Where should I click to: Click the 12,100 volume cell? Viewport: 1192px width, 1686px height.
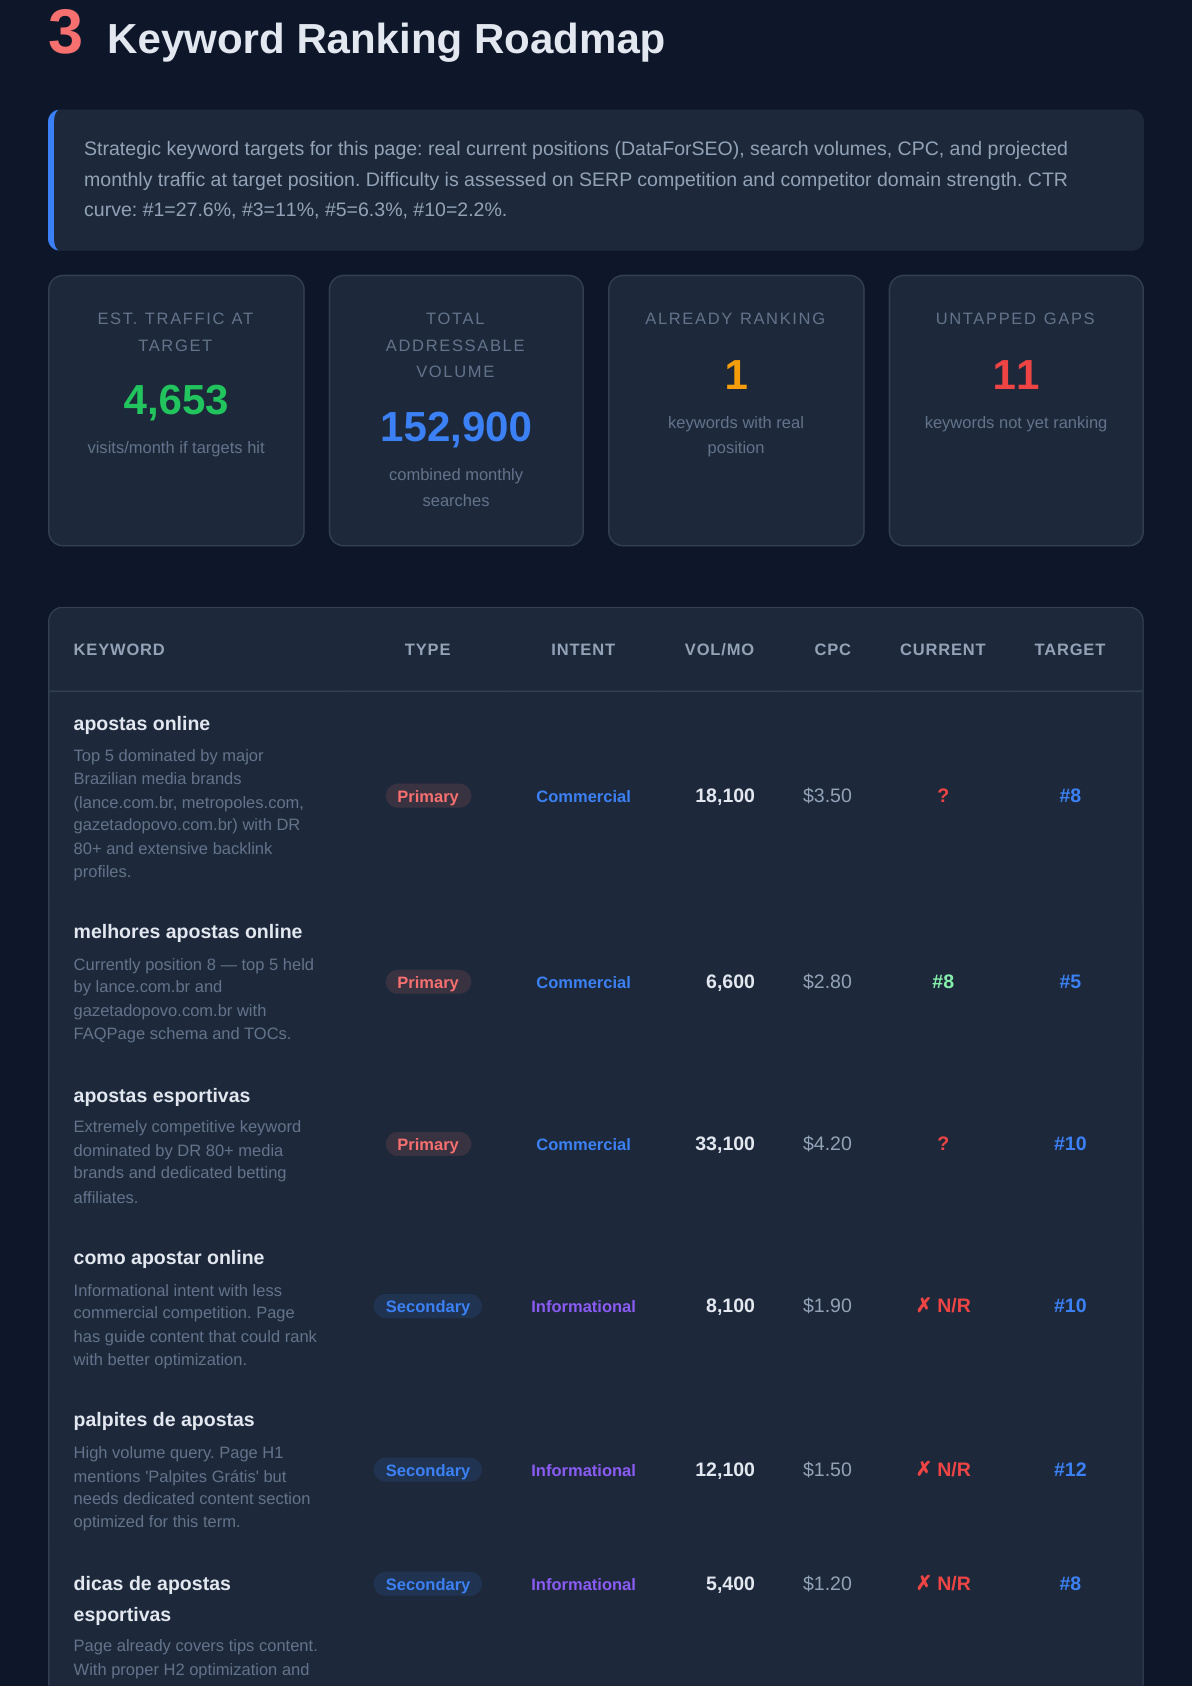click(x=725, y=1470)
